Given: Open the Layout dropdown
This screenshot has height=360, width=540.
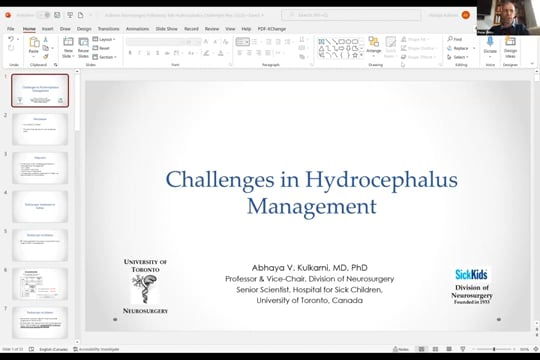Looking at the screenshot, I should (x=104, y=39).
